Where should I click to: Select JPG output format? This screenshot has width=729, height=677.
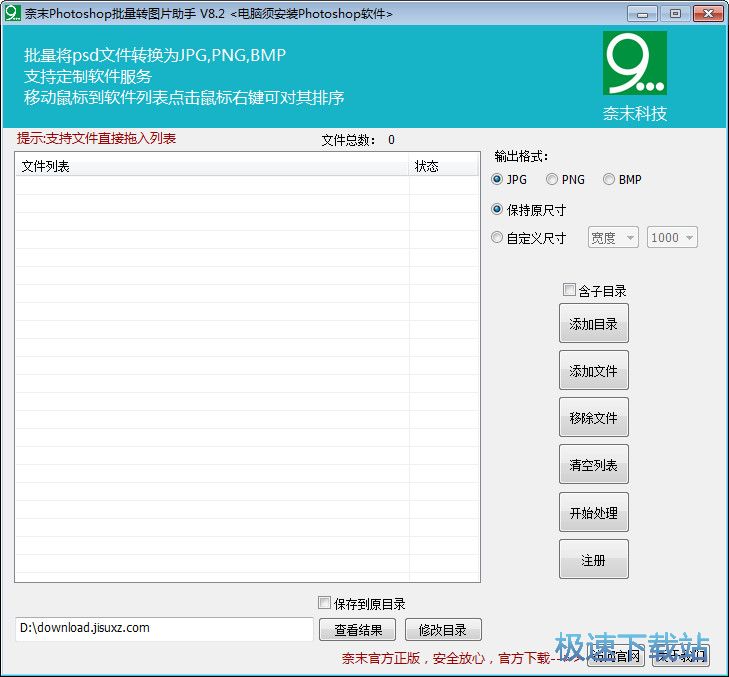pyautogui.click(x=498, y=180)
